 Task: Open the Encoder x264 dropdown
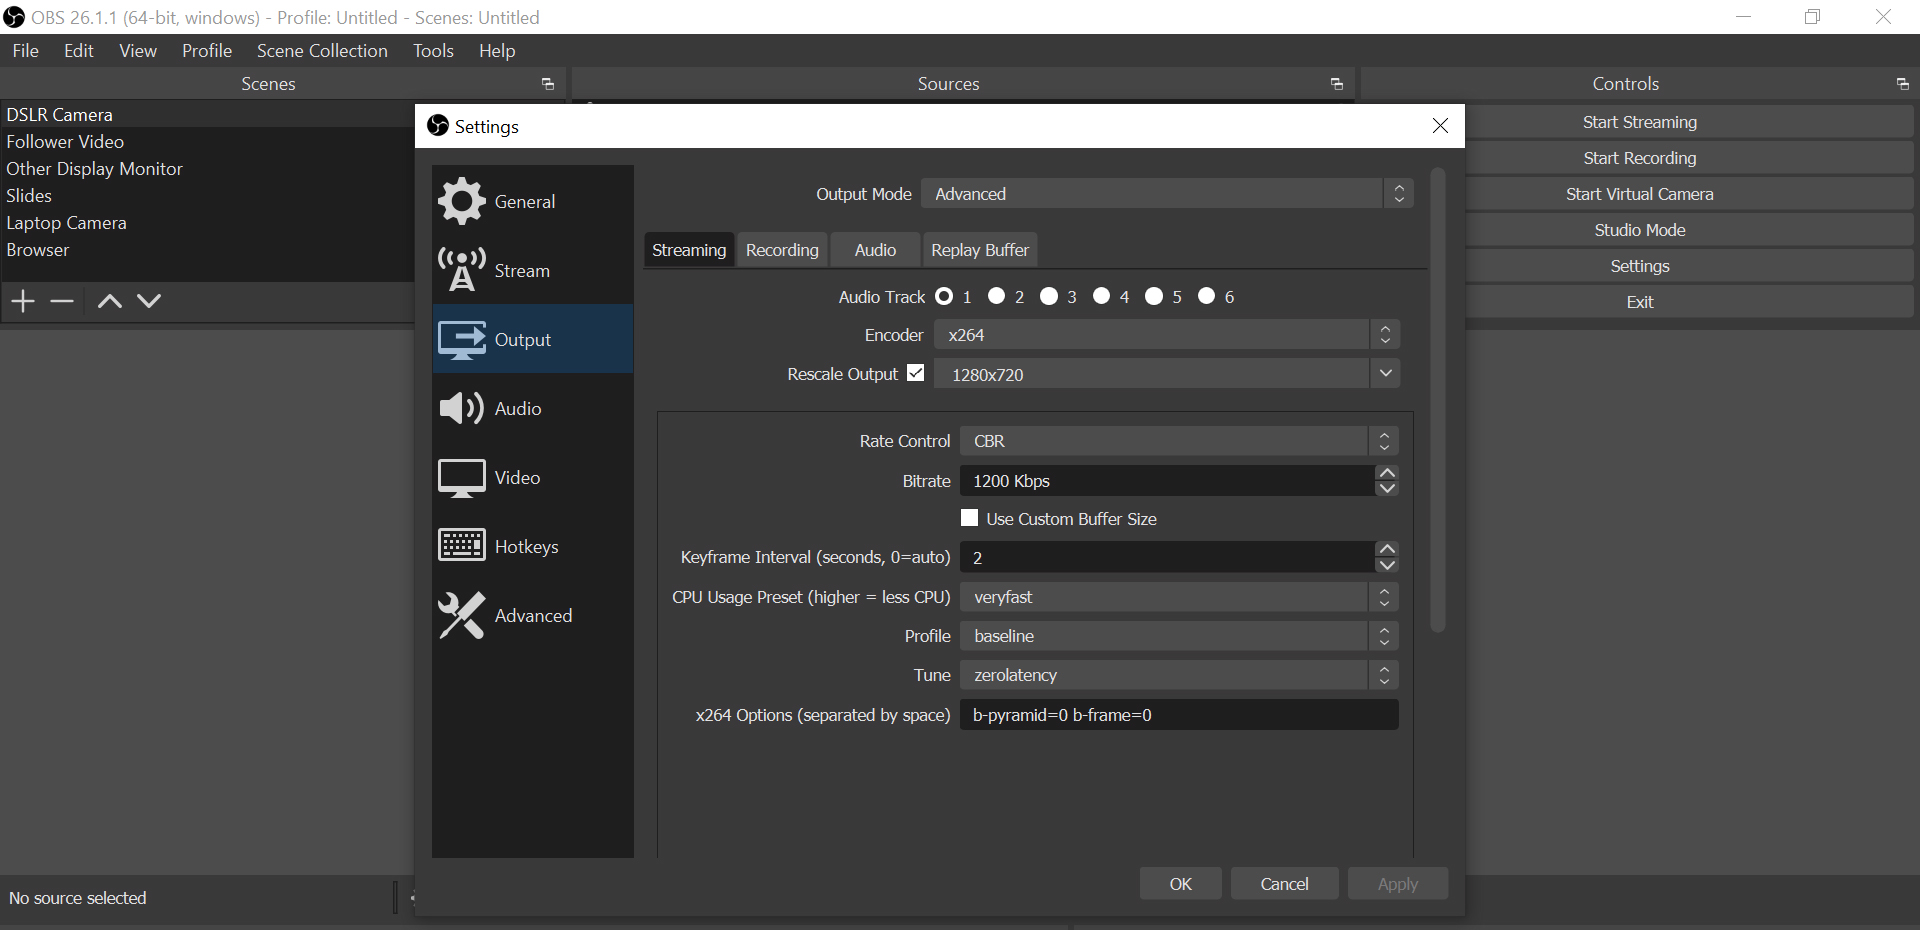[x=1167, y=335]
